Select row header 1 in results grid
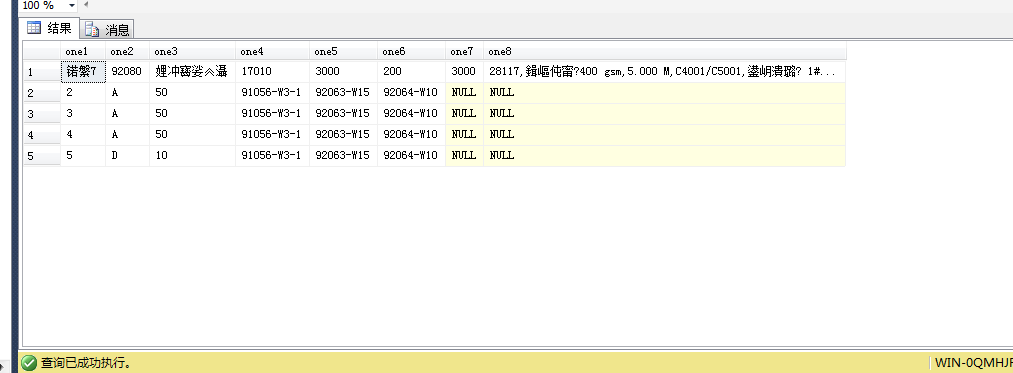This screenshot has width=1013, height=373. pos(42,72)
